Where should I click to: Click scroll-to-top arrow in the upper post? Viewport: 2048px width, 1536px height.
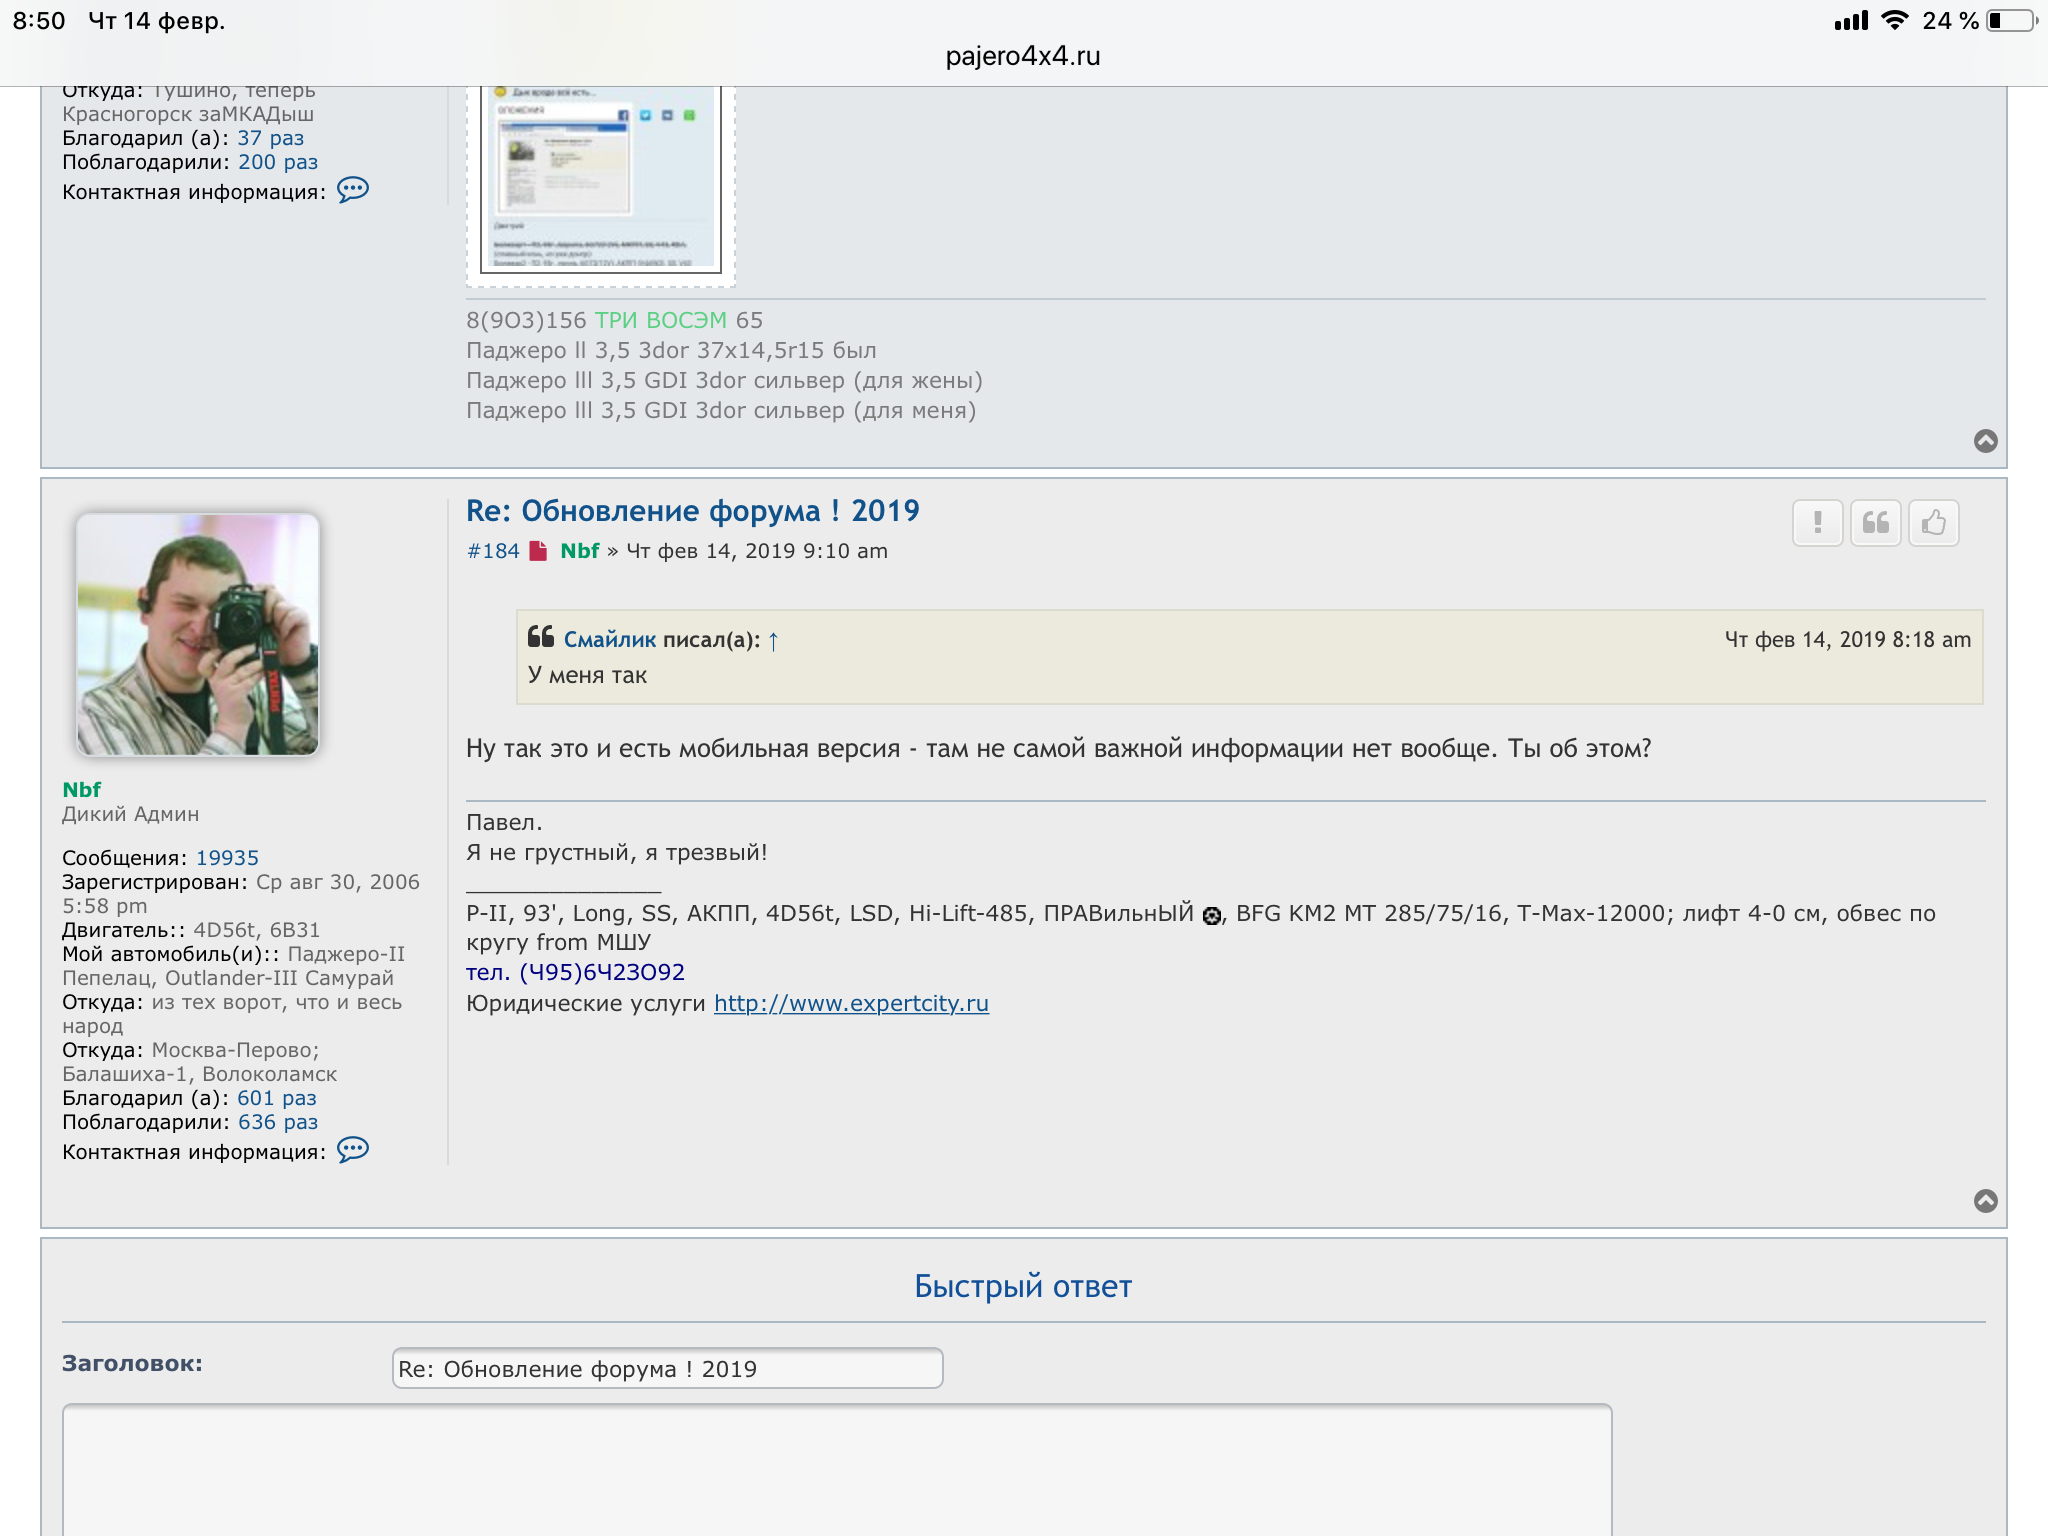pyautogui.click(x=1985, y=441)
